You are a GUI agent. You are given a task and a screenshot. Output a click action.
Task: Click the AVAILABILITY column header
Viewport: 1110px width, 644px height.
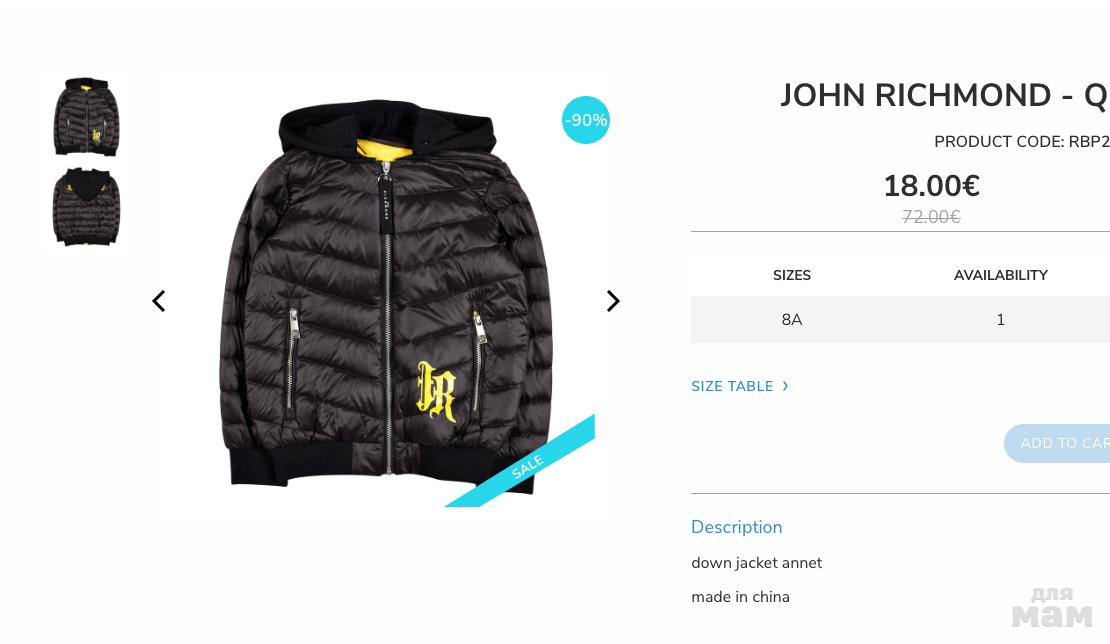pyautogui.click(x=1000, y=275)
